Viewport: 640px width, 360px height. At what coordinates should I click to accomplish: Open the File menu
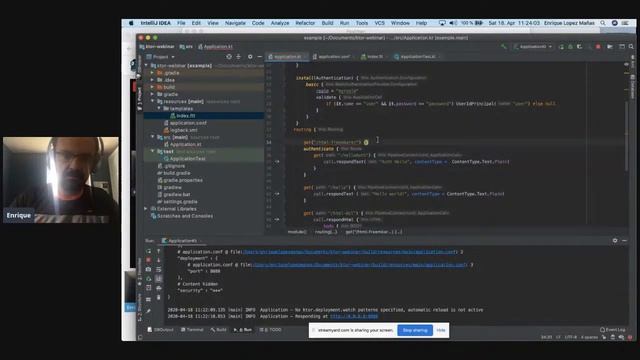[x=181, y=23]
